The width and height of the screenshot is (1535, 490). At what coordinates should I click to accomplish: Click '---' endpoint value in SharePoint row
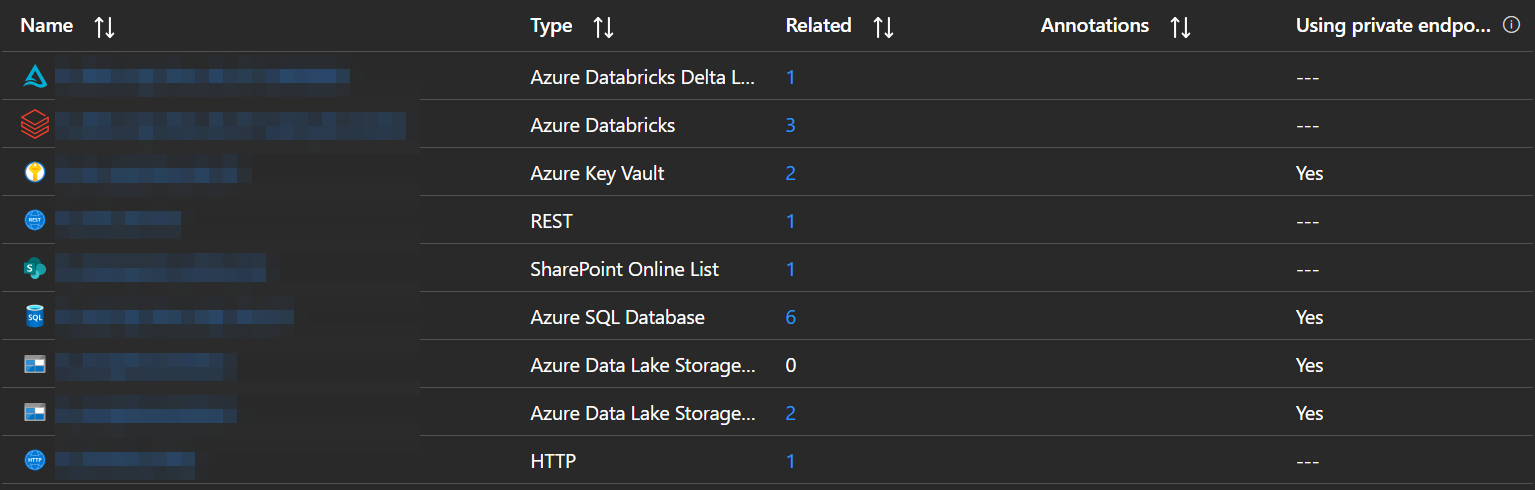pyautogui.click(x=1308, y=269)
